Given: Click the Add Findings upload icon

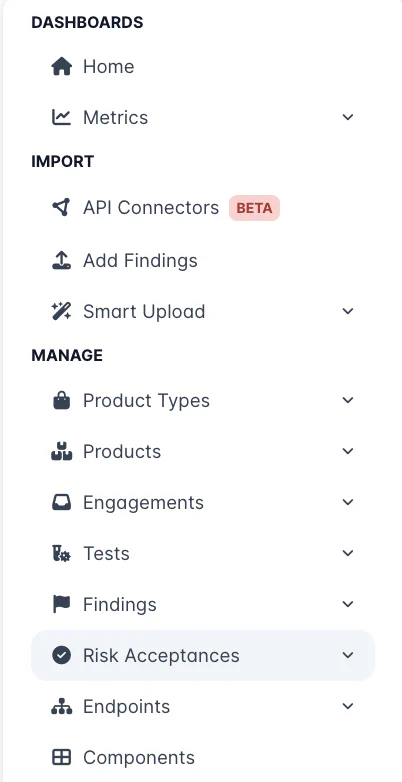Looking at the screenshot, I should tap(61, 260).
